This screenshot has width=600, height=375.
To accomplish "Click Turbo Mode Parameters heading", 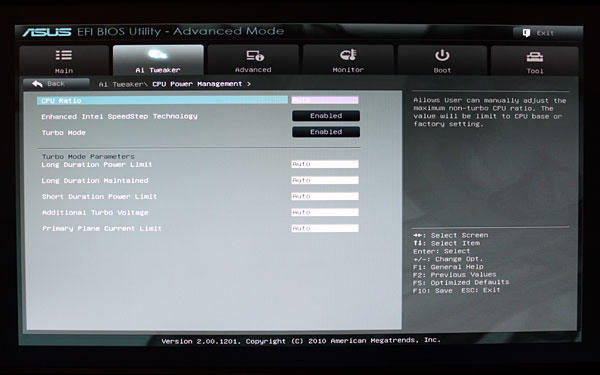I will click(x=88, y=157).
